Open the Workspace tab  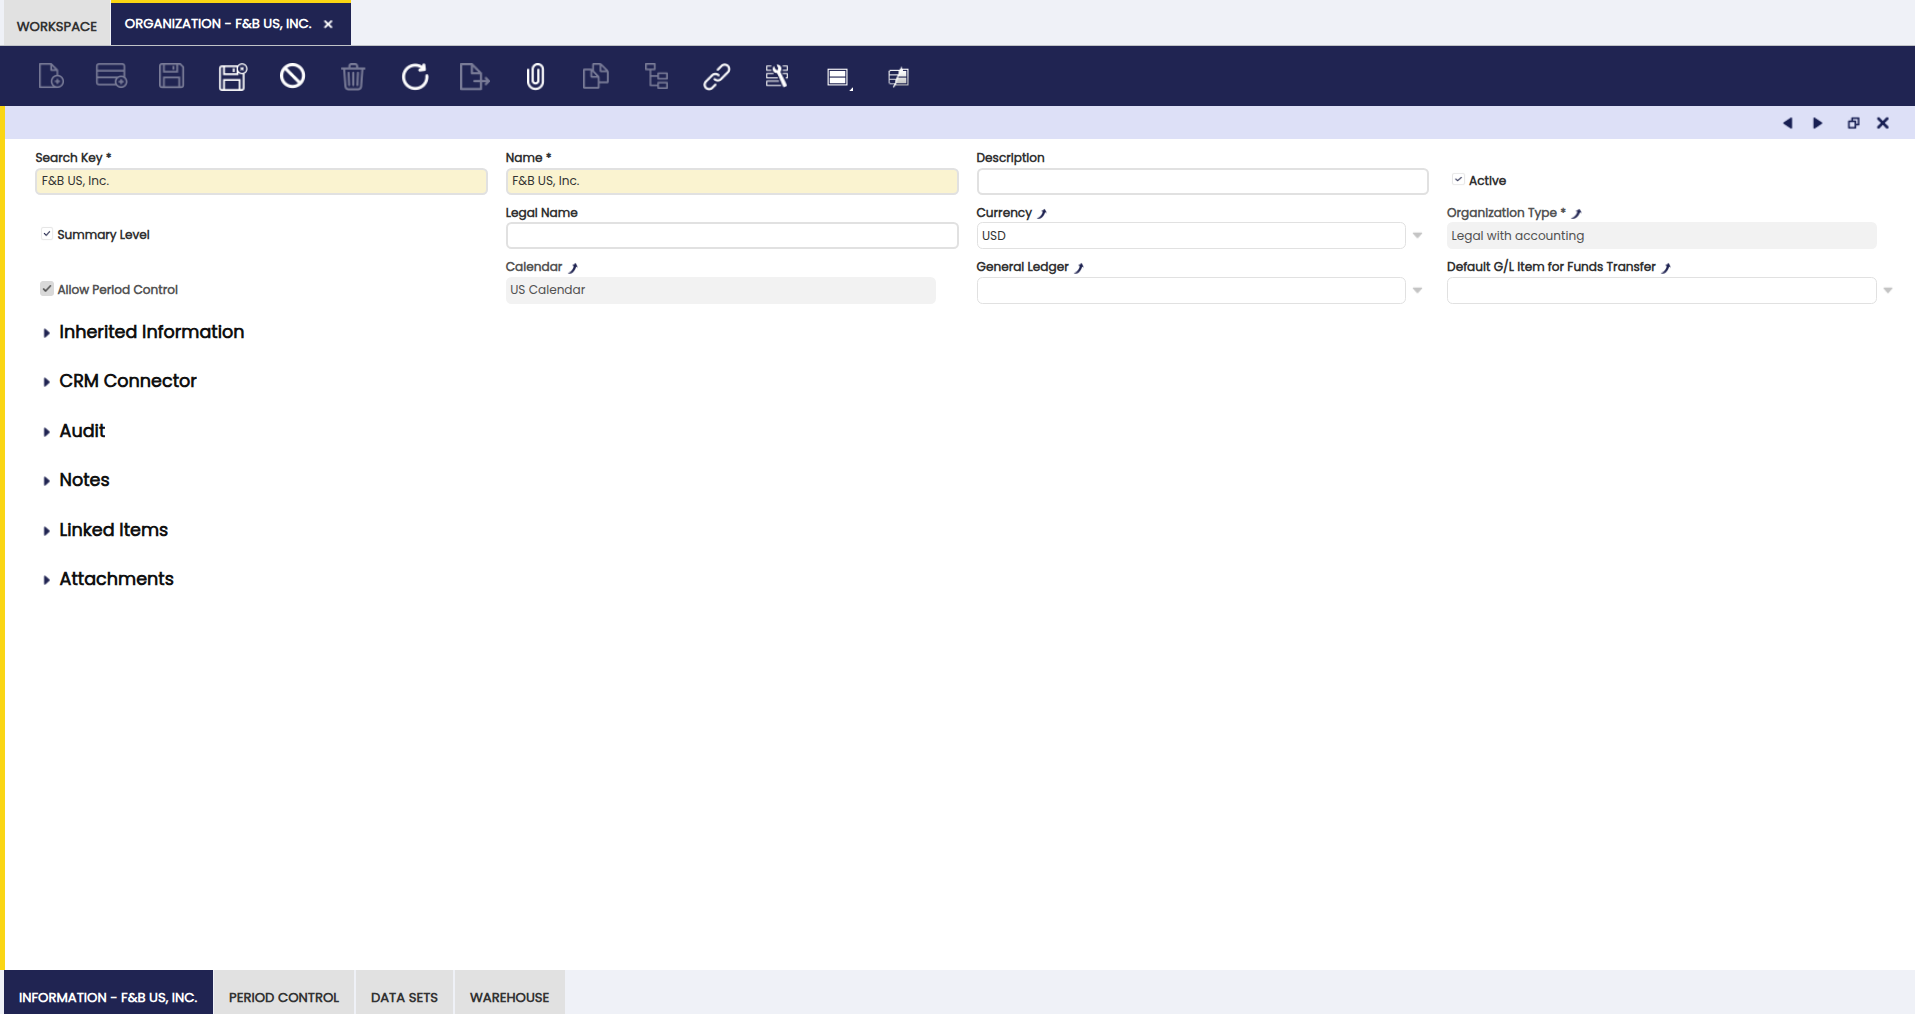tap(57, 26)
